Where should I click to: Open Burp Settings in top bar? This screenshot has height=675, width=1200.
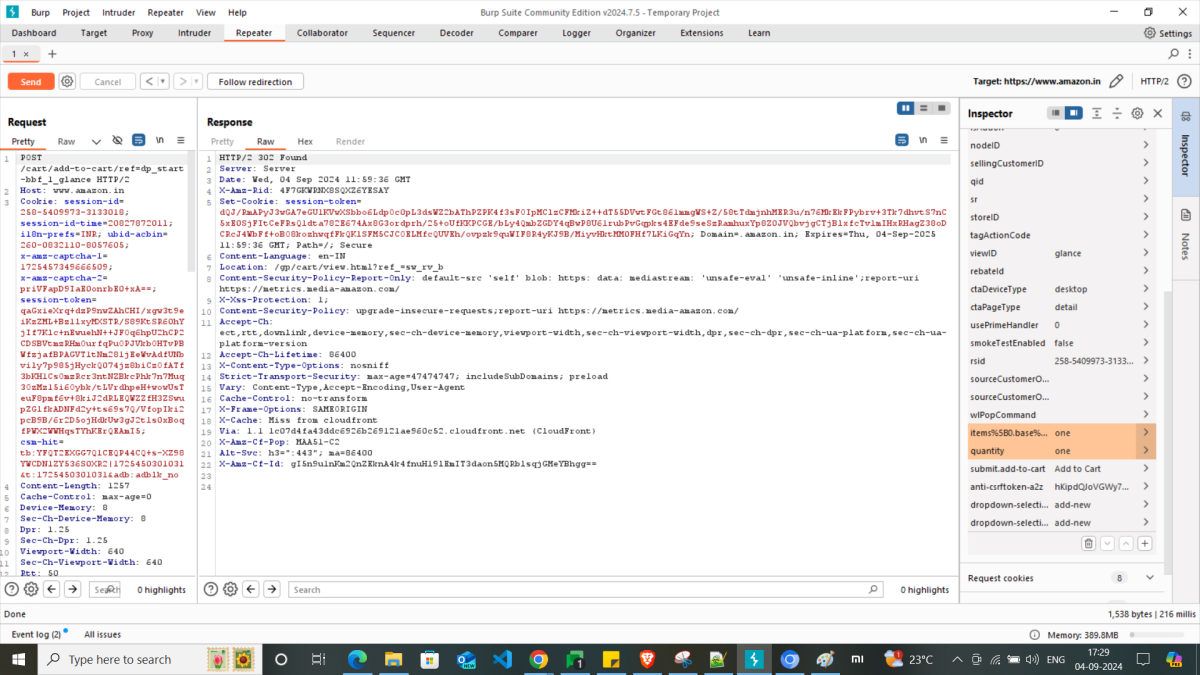1168,33
